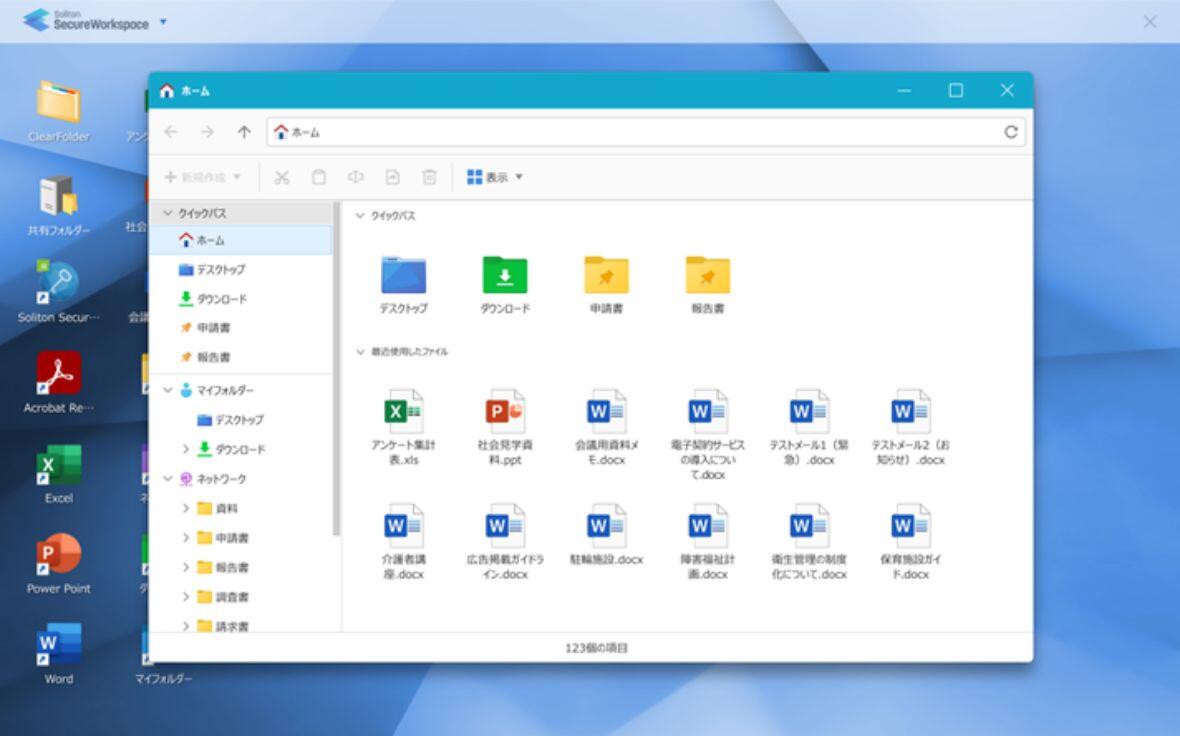Click the Rename toolbar icon
This screenshot has width=1180, height=736.
coord(355,178)
